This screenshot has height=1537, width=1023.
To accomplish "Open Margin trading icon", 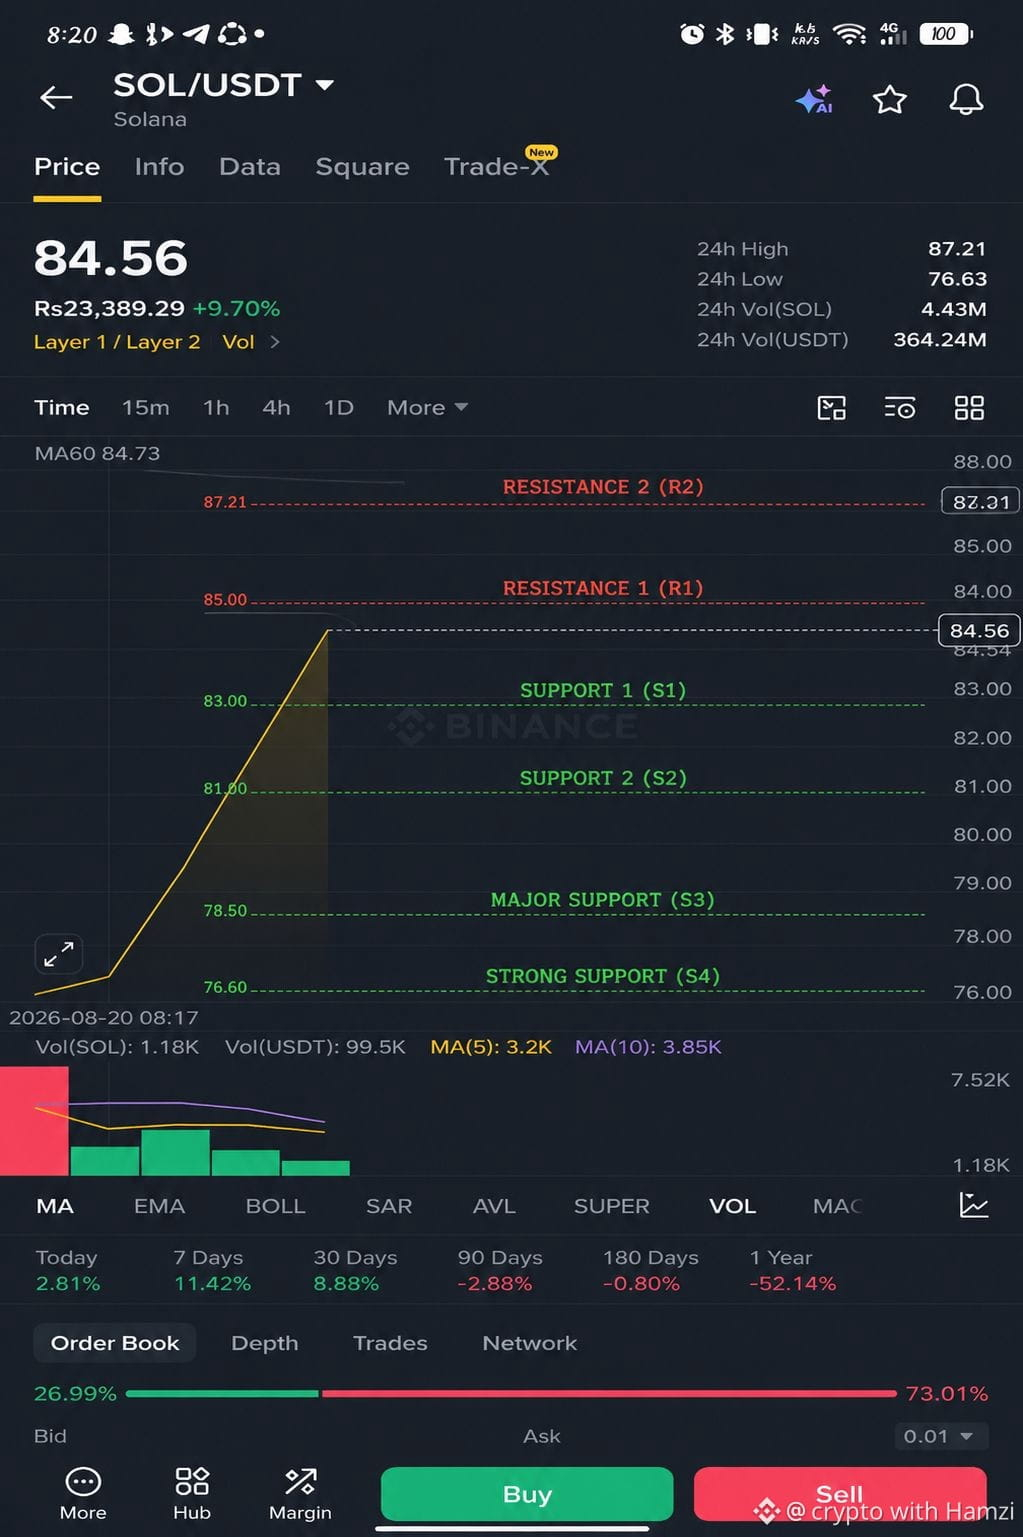I will (x=300, y=1494).
